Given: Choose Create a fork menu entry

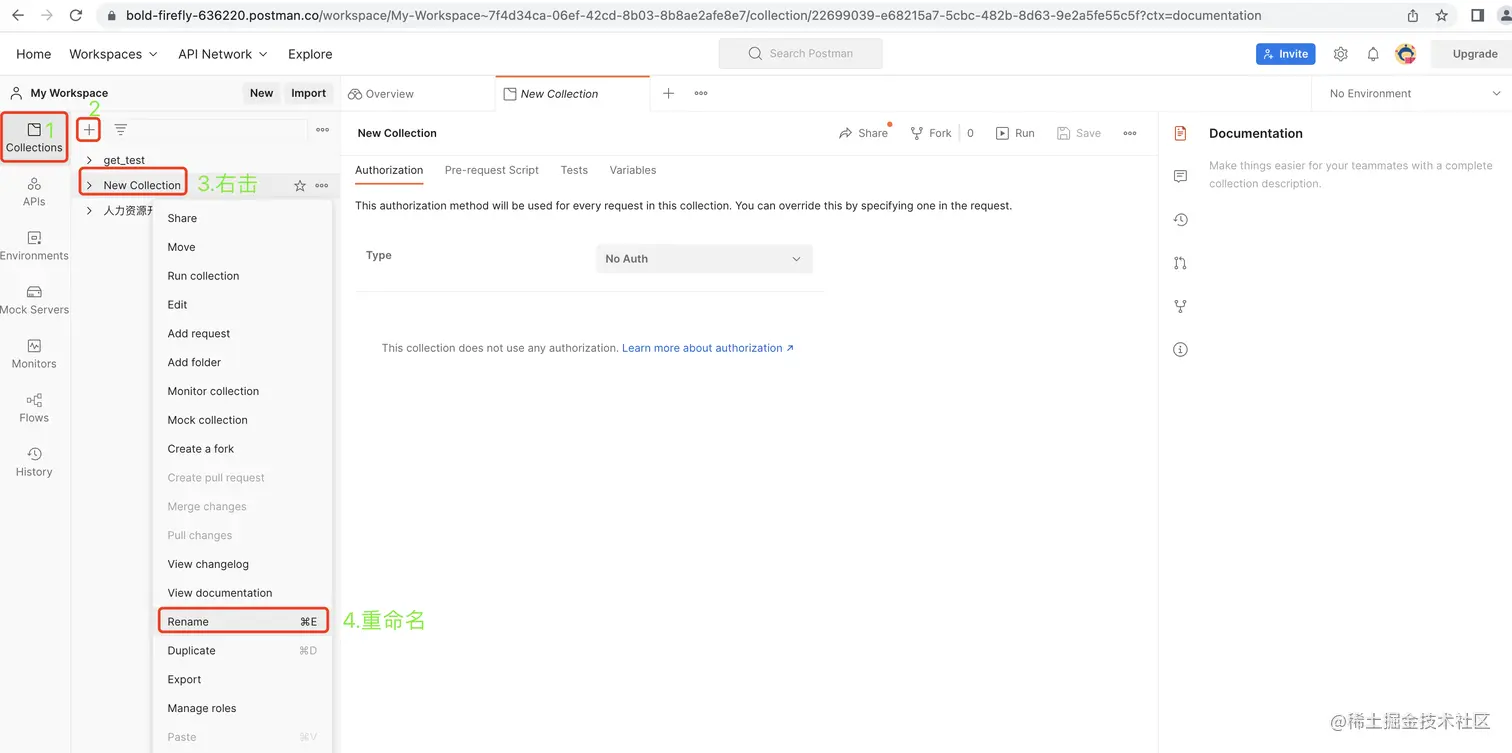Looking at the screenshot, I should (x=243, y=449).
